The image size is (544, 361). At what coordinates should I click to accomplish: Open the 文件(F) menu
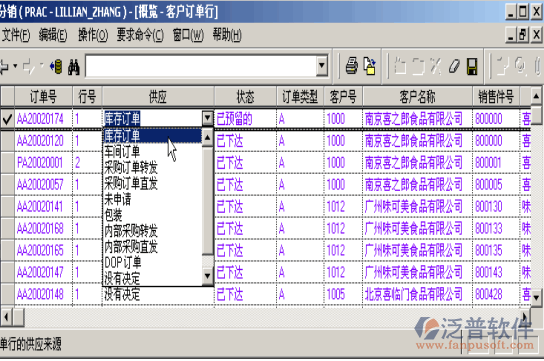(16, 35)
